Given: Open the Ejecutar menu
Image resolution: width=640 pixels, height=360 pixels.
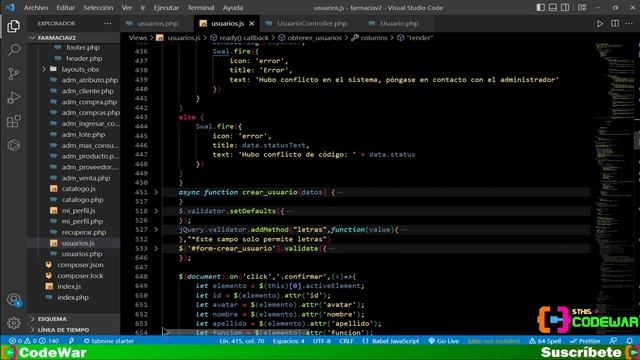Looking at the screenshot, I should tap(166, 8).
